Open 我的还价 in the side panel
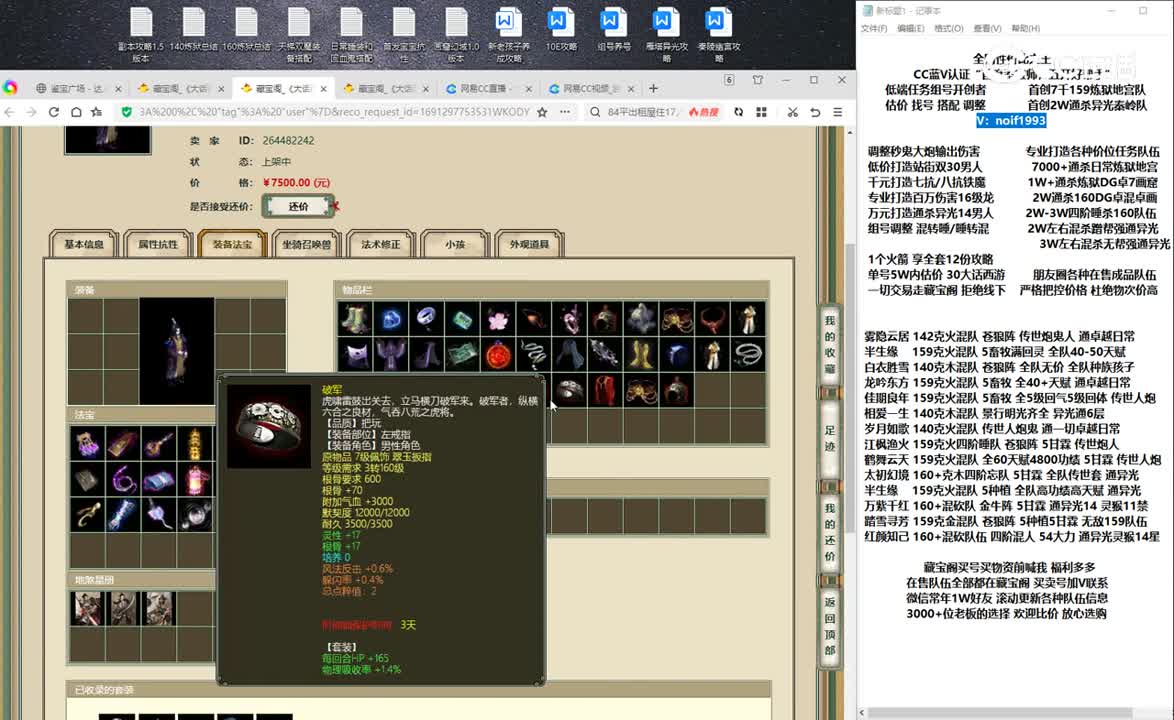The height and width of the screenshot is (720, 1174). (830, 532)
